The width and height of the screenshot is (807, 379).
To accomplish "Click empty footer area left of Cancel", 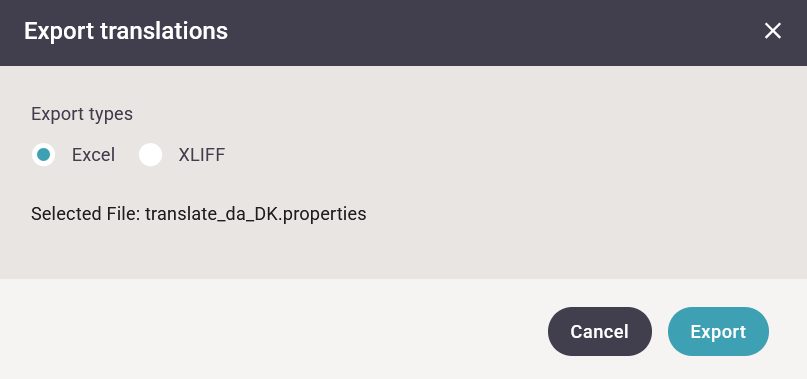I will coord(273,332).
